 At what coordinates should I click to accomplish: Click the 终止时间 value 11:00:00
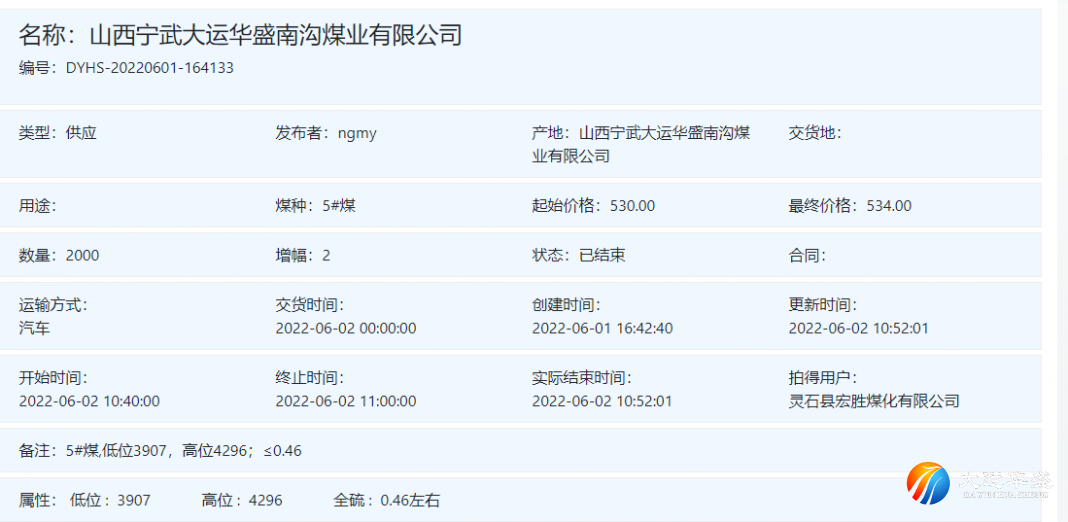(346, 401)
